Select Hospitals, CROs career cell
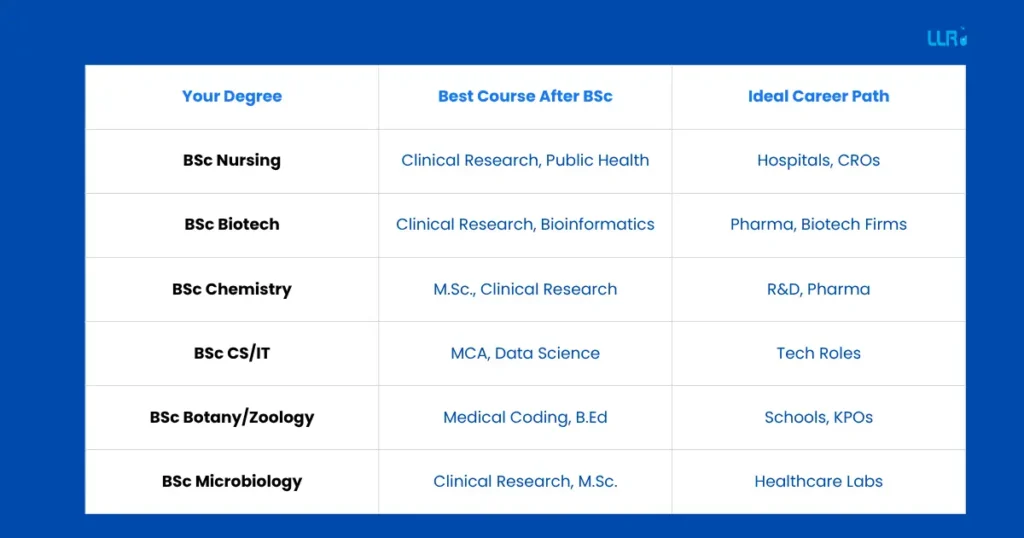Image resolution: width=1024 pixels, height=538 pixels. click(818, 161)
